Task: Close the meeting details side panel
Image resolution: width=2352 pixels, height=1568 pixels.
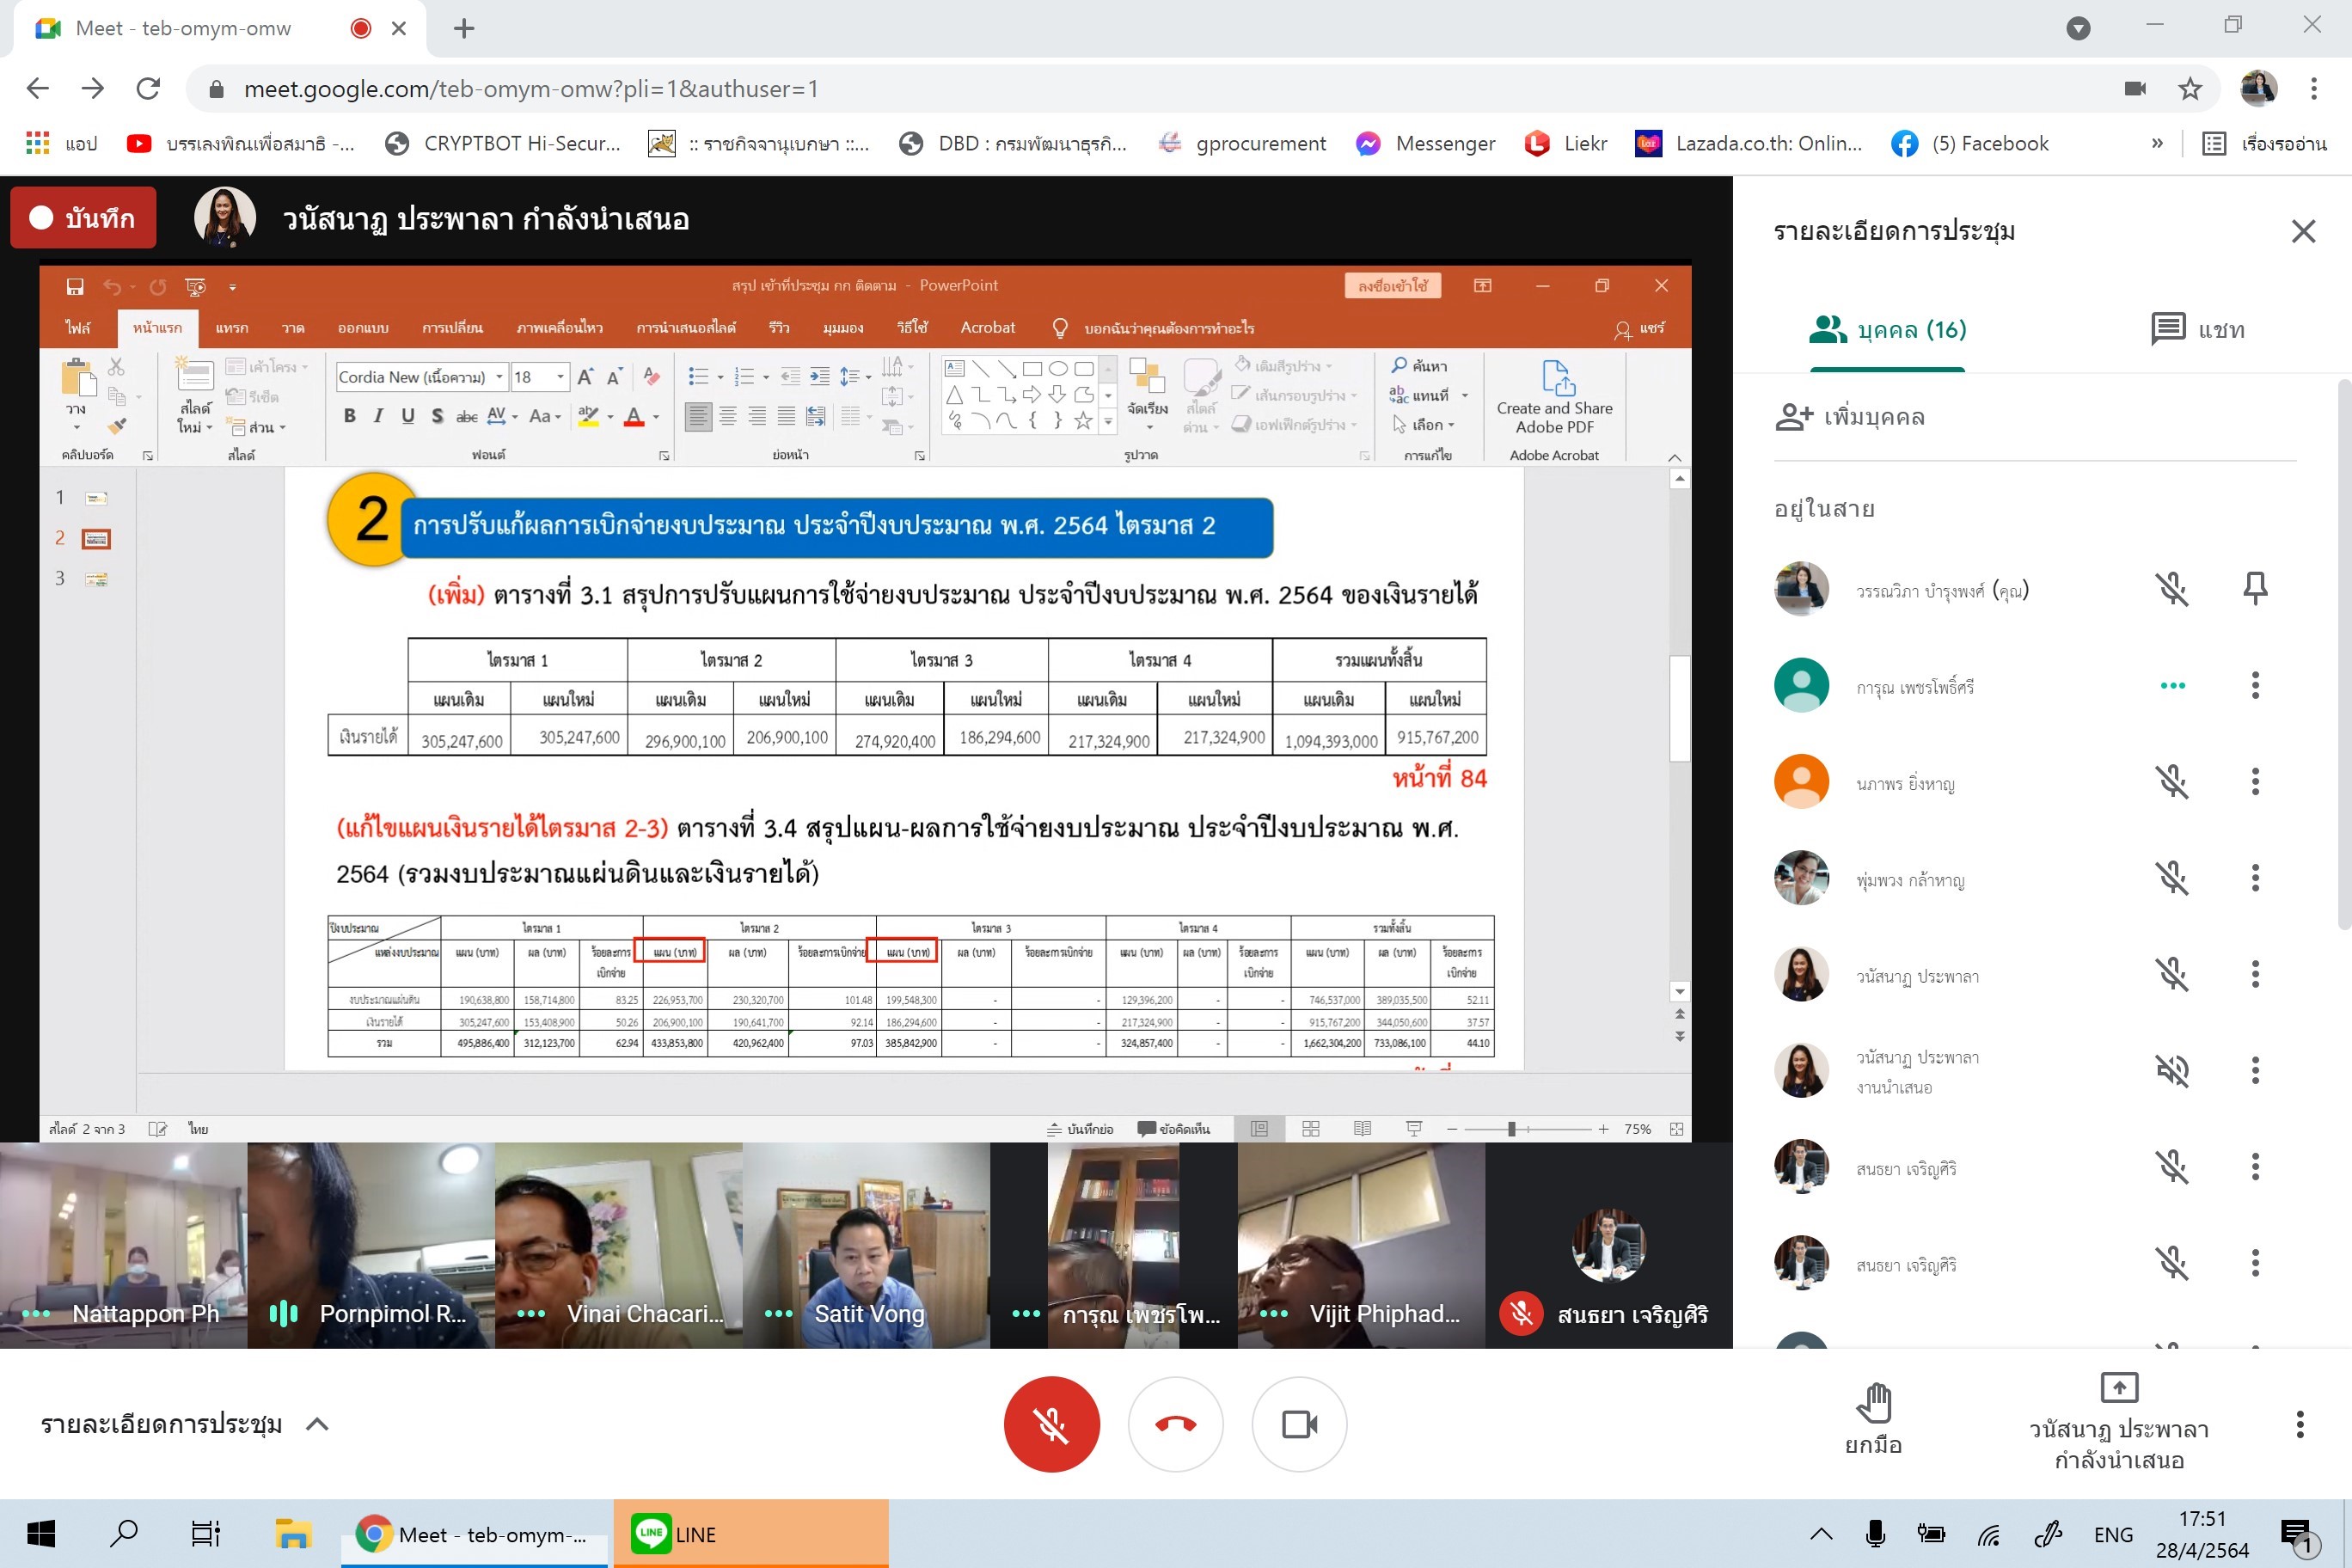Action: [x=2303, y=231]
